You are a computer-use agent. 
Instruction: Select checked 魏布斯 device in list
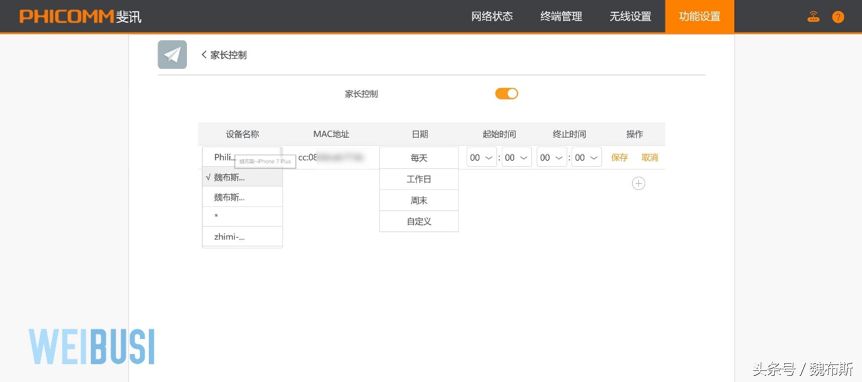coord(242,178)
